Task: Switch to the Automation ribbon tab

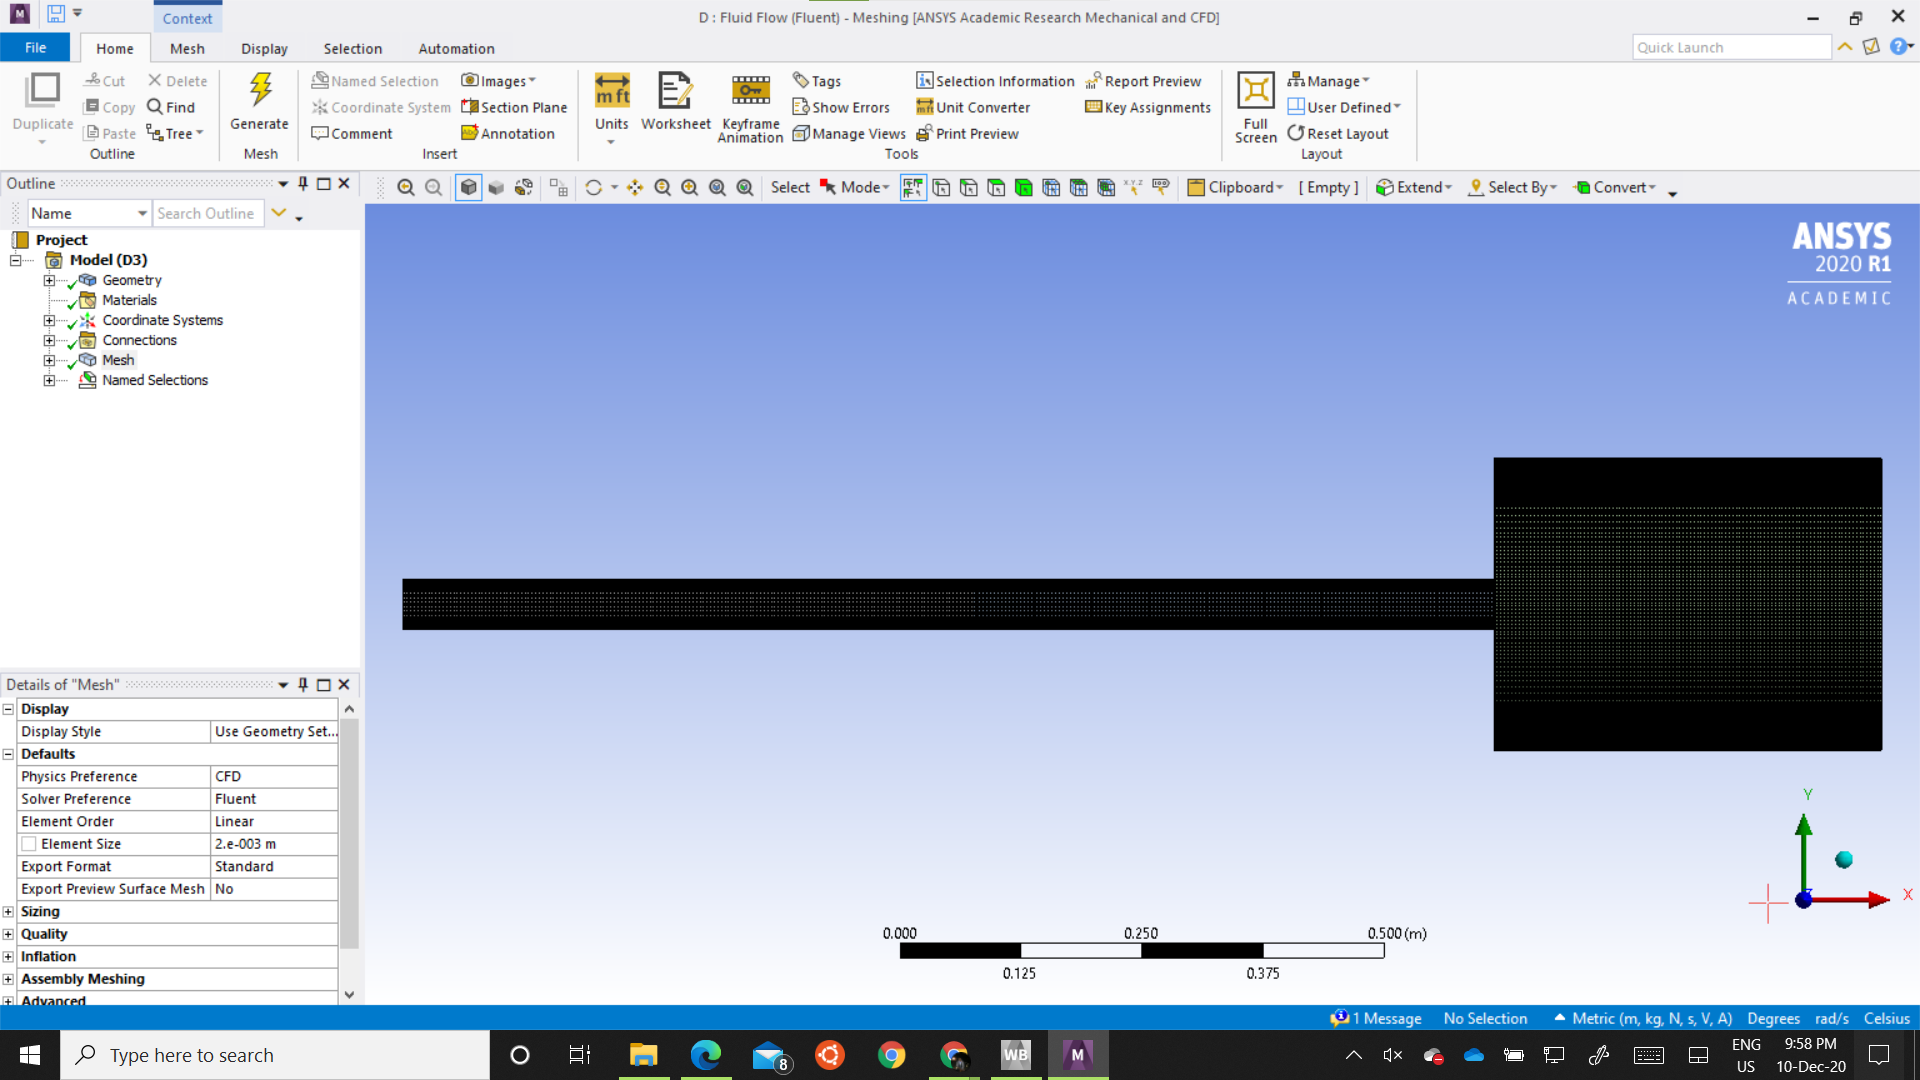Action: 456,48
